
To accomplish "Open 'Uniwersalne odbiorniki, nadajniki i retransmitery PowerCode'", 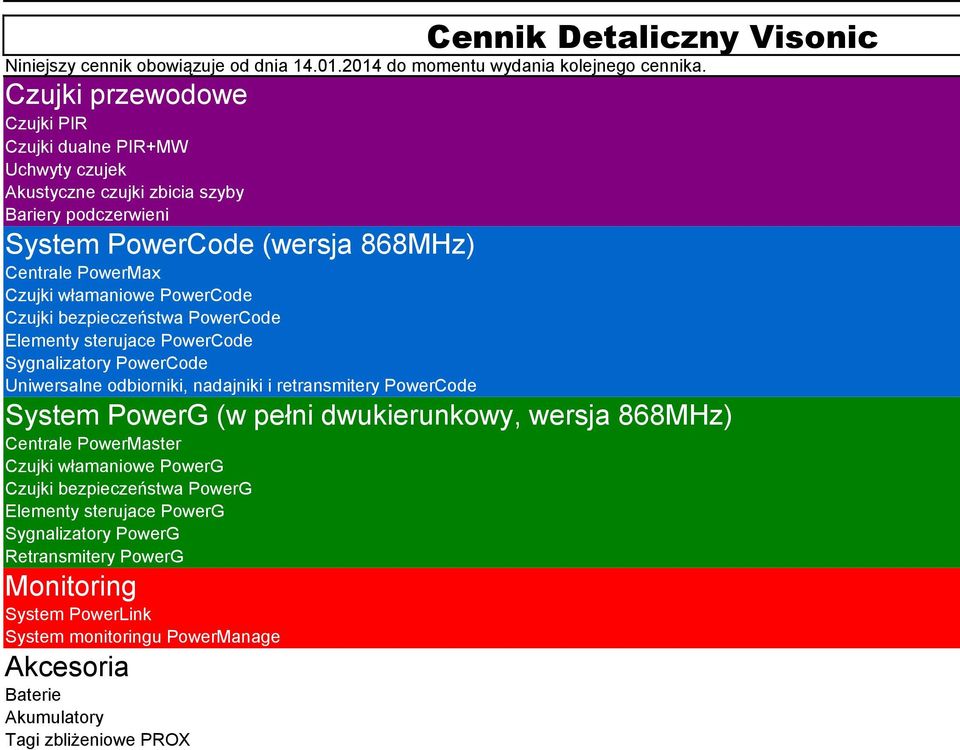I will 241,386.
